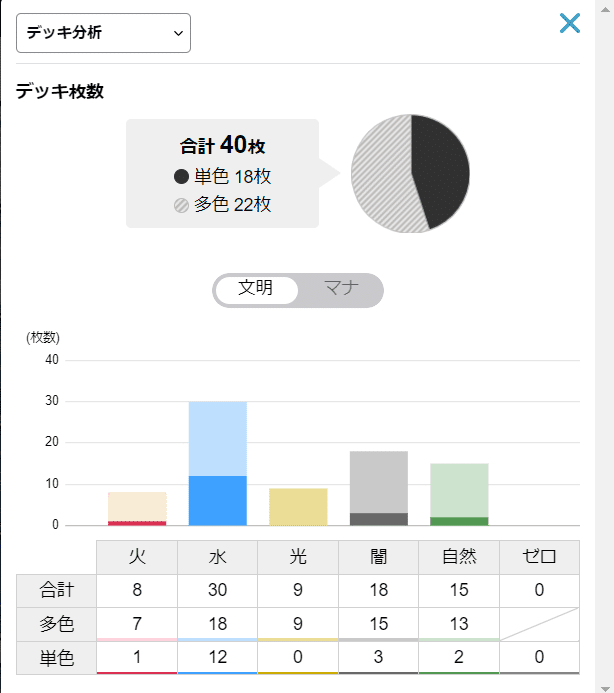The height and width of the screenshot is (693, 614).
Task: Select the ゼロ column header
Action: coord(539,557)
